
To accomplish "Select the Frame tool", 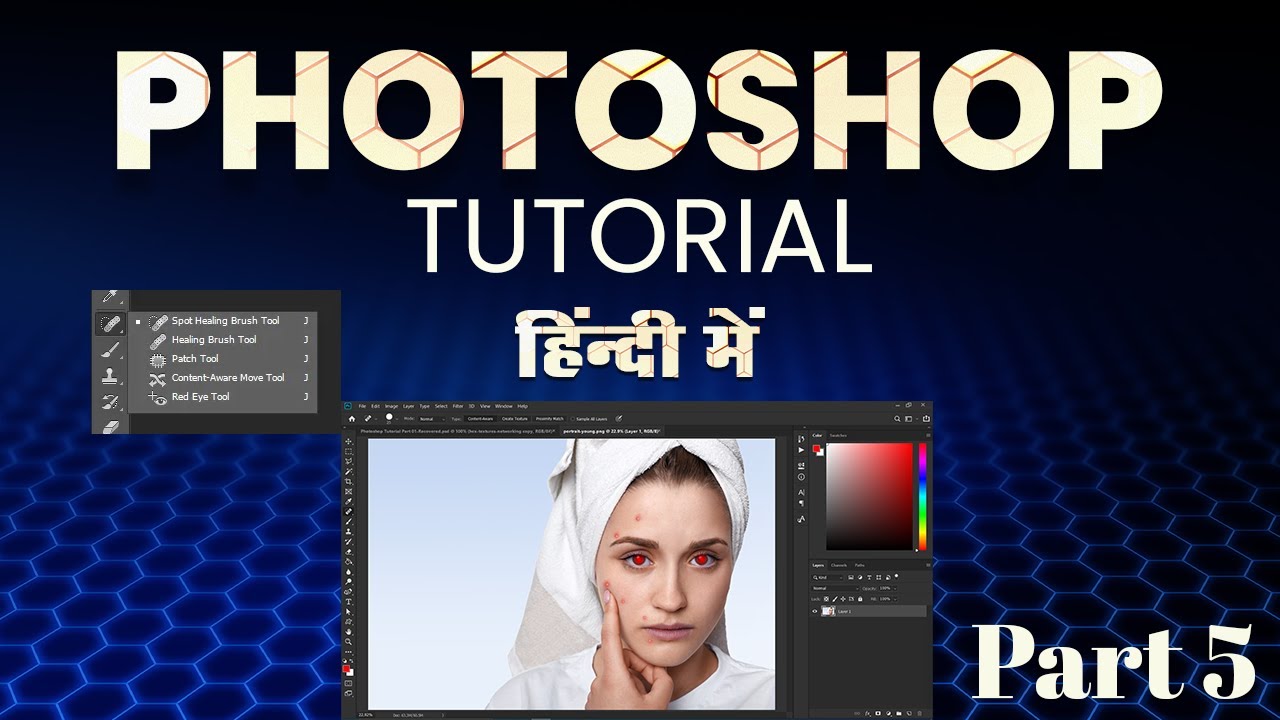I will click(x=348, y=491).
